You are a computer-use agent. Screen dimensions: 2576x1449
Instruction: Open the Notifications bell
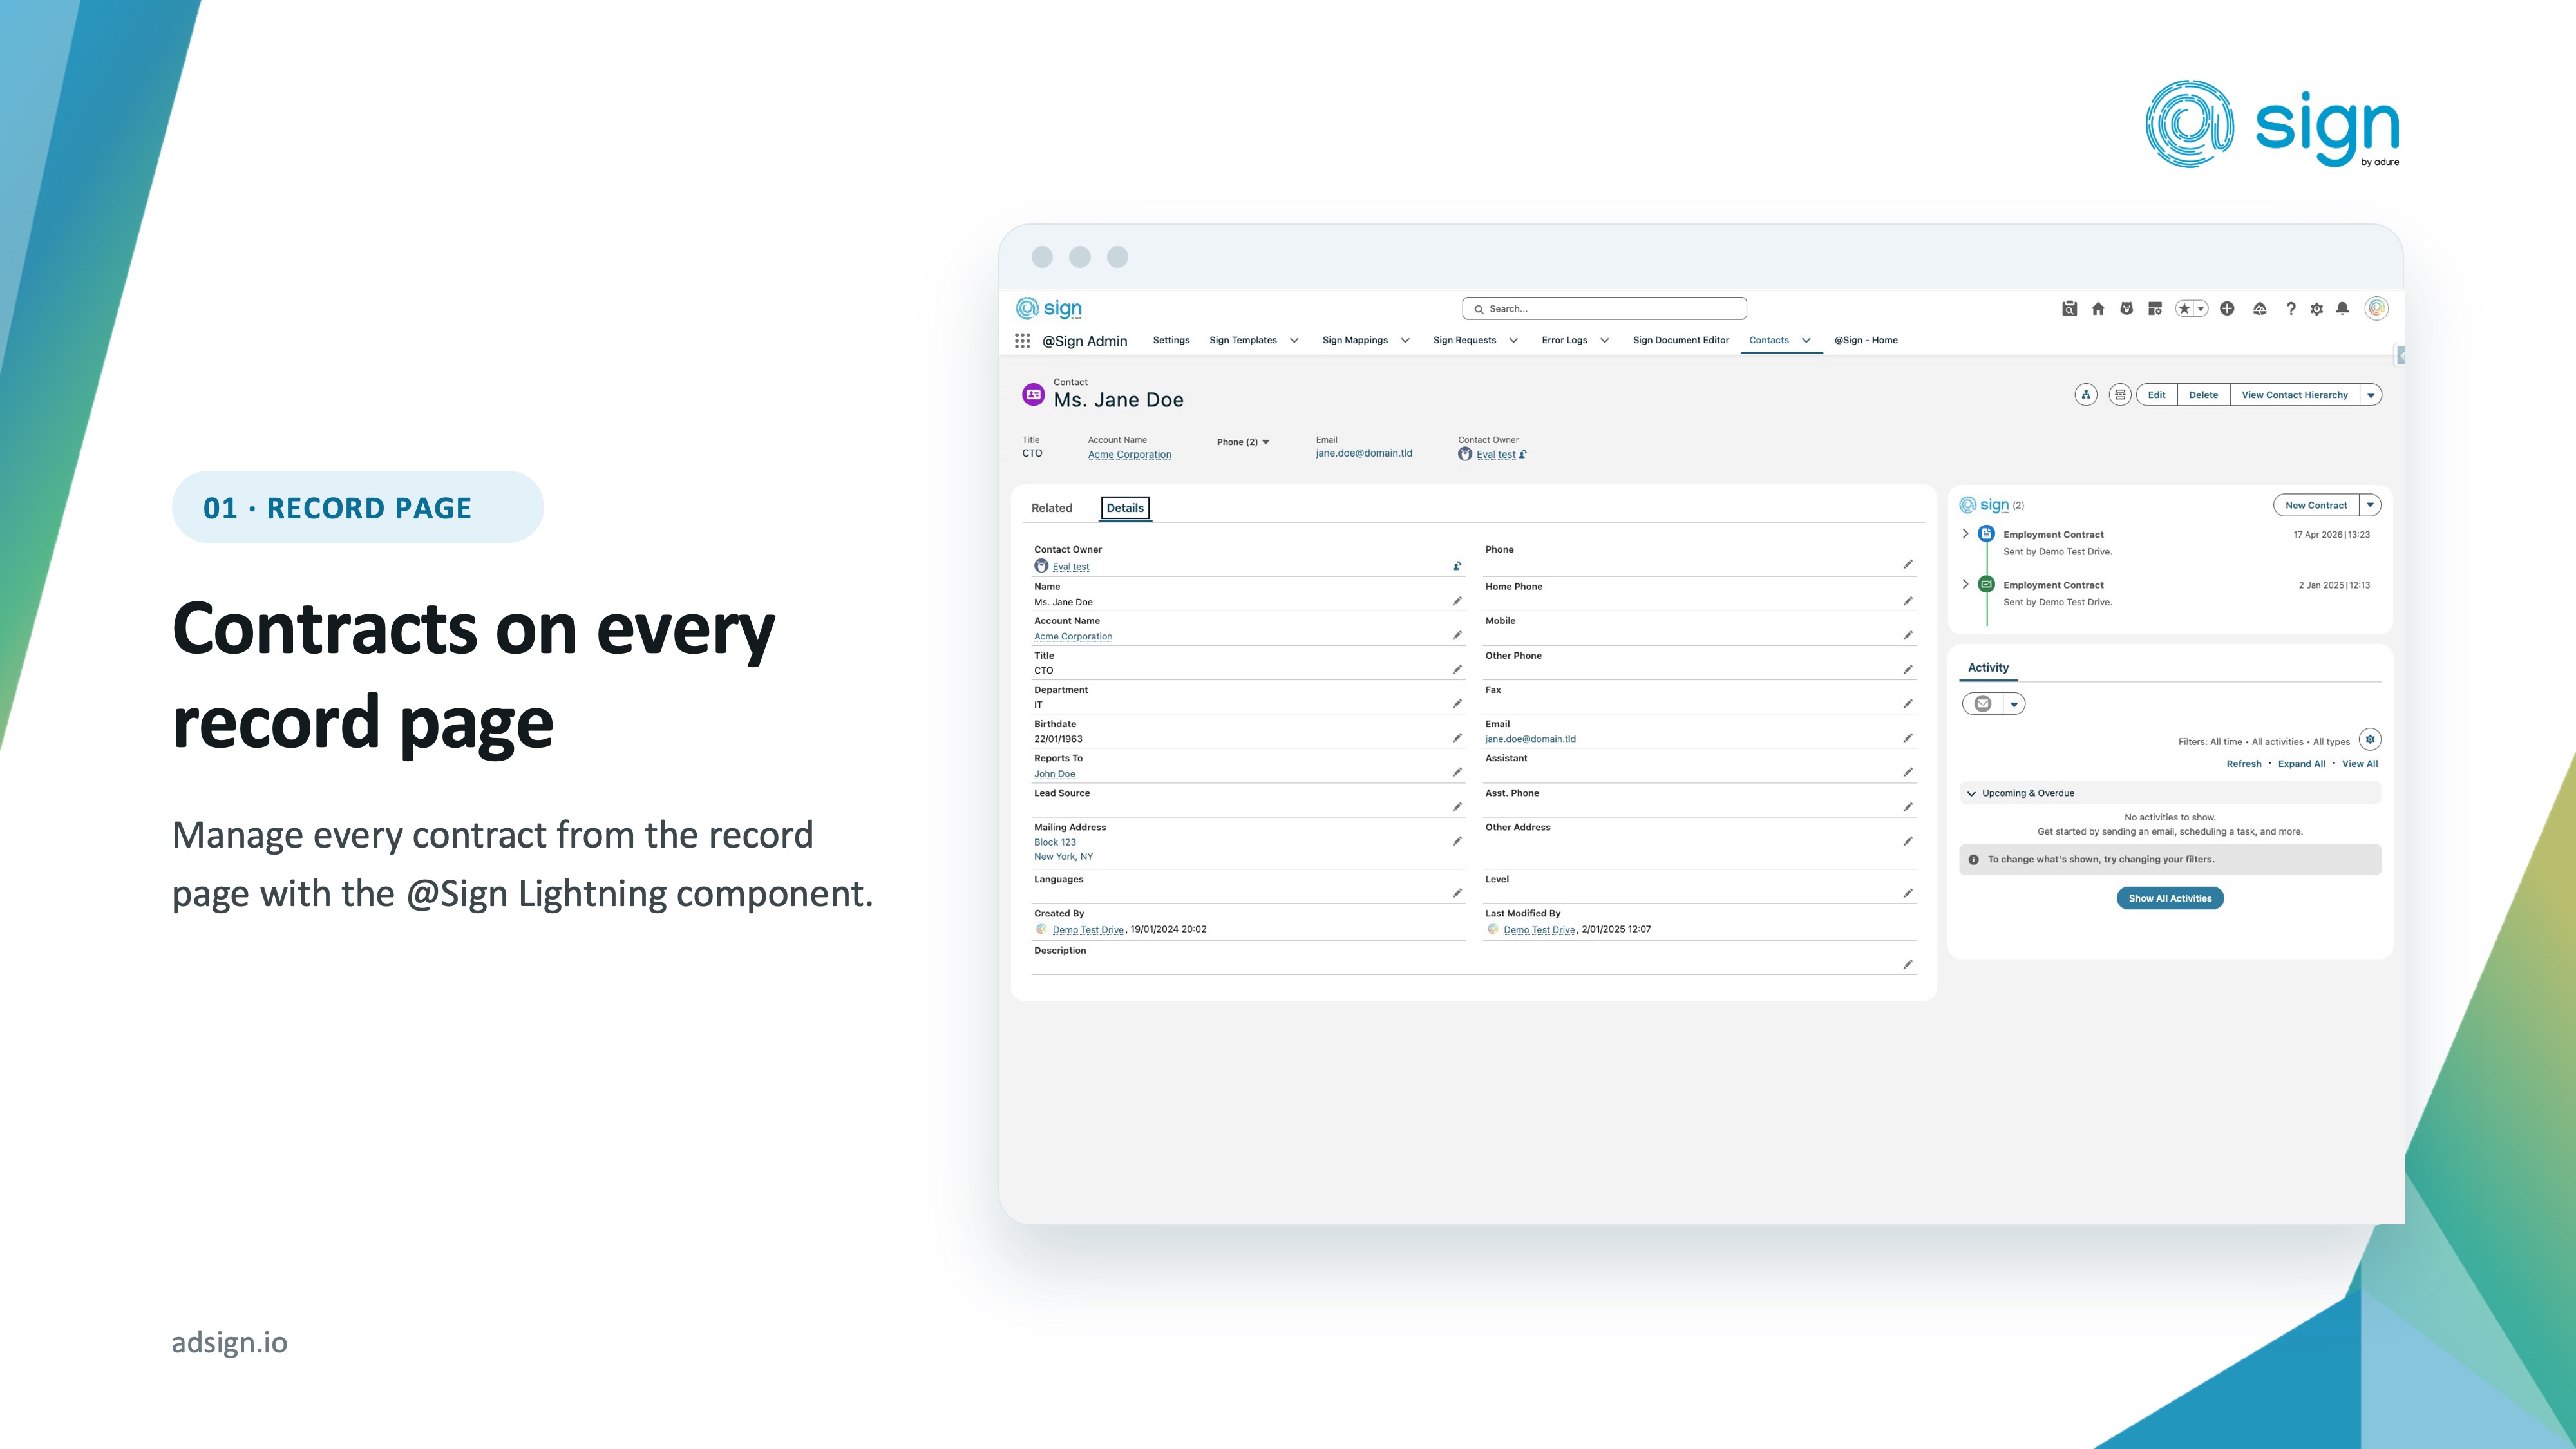tap(2342, 309)
